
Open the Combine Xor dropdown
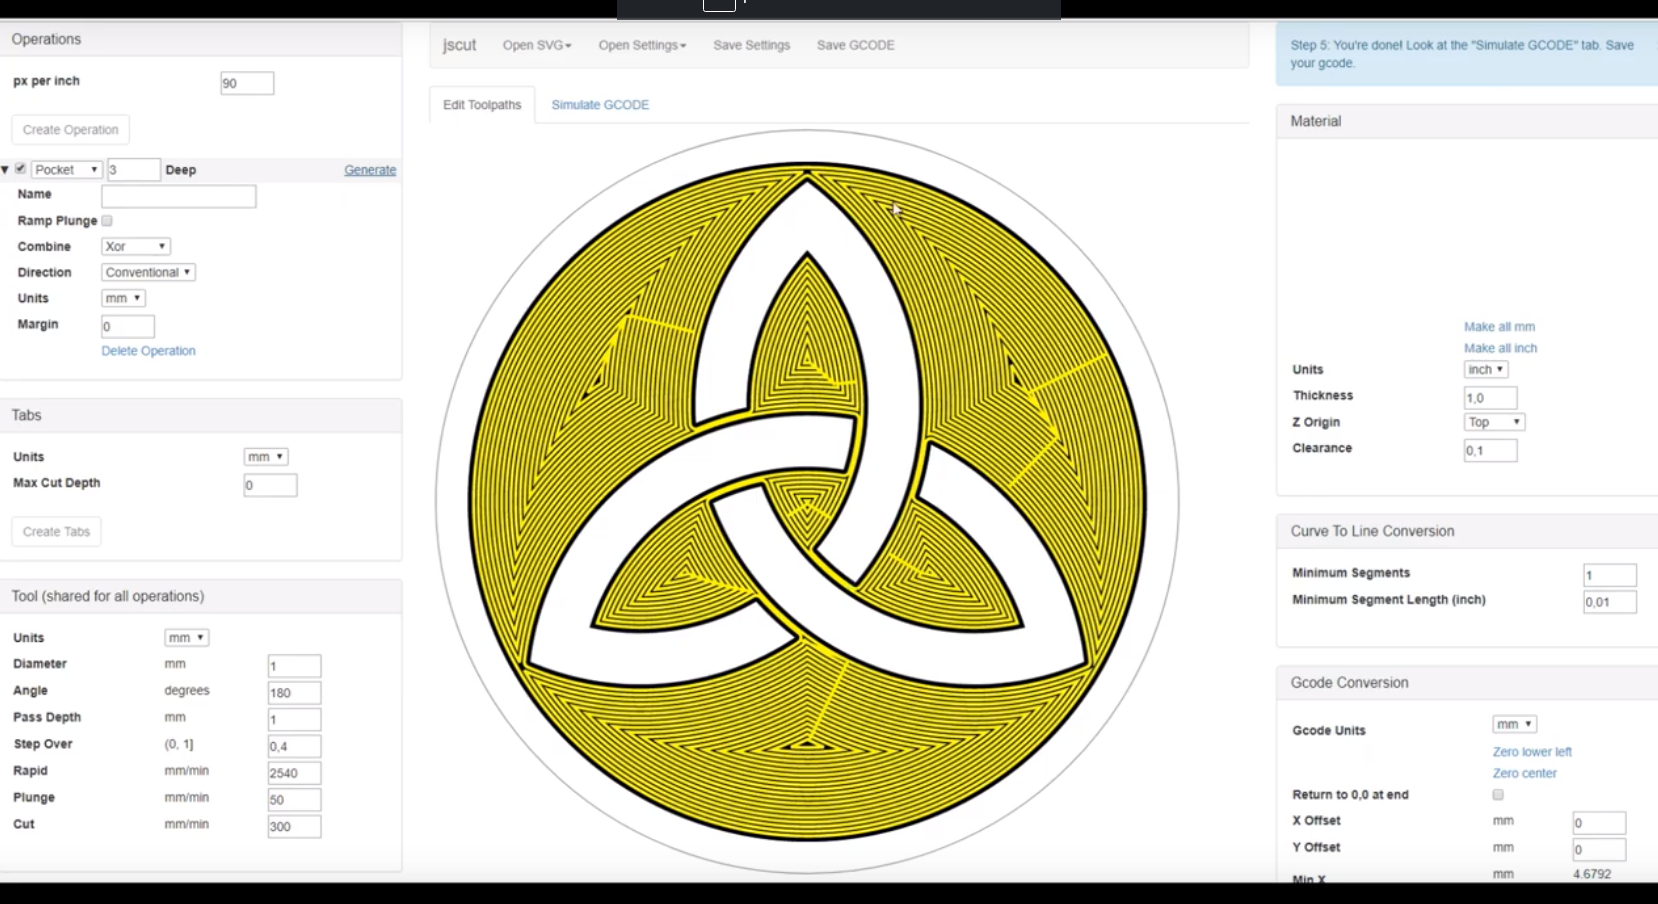pos(136,246)
